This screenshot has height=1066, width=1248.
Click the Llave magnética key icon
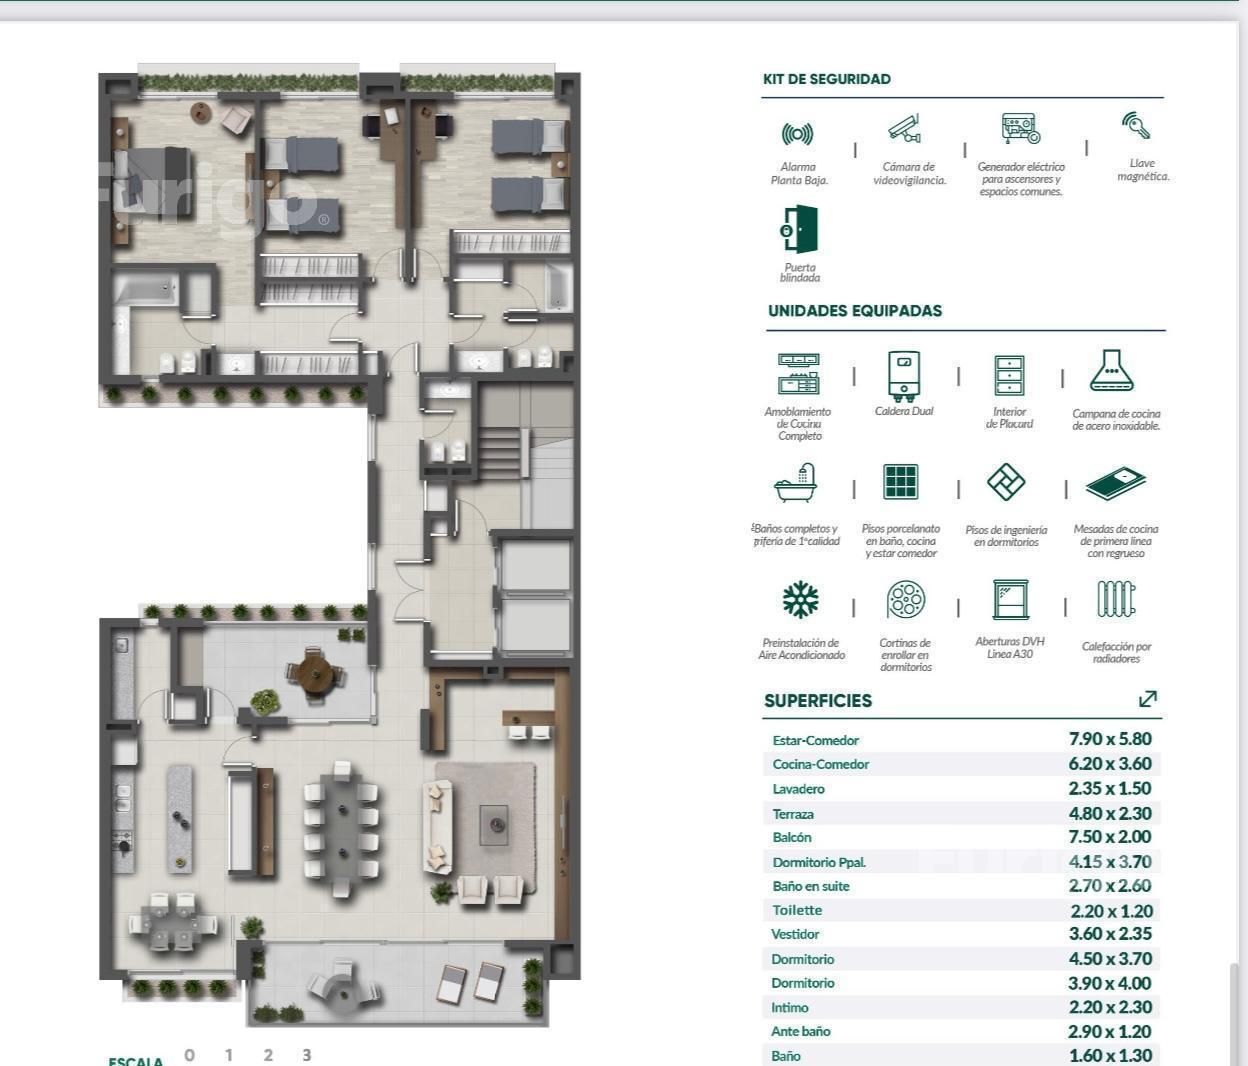pyautogui.click(x=1136, y=126)
